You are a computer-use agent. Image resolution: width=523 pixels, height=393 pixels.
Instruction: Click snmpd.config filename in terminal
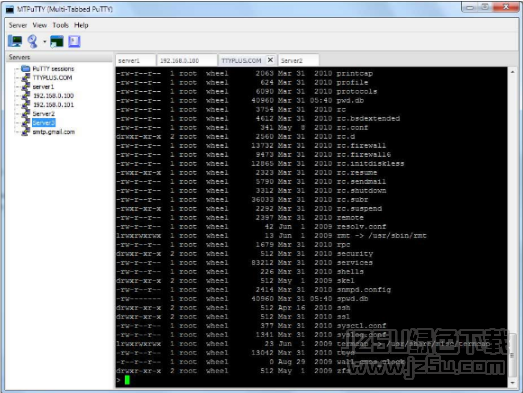pyautogui.click(x=364, y=290)
